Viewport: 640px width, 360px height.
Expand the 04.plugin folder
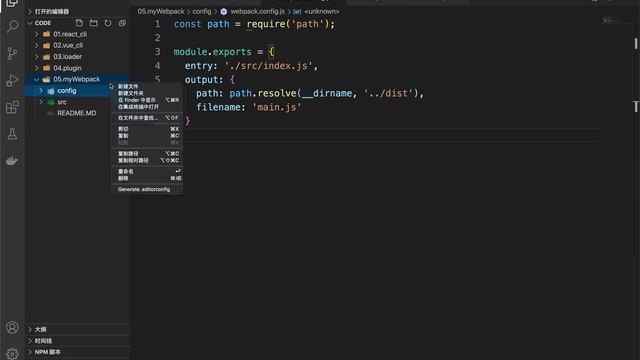pos(37,68)
